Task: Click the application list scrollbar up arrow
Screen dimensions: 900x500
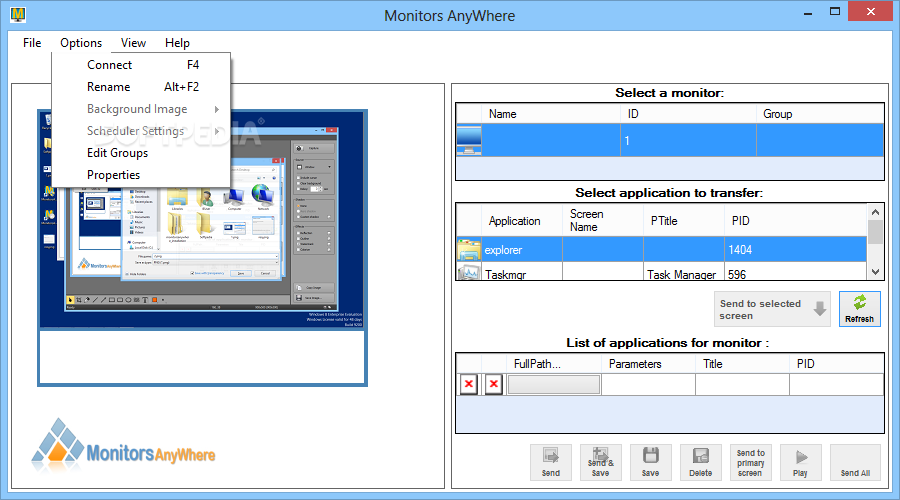Action: pos(875,212)
